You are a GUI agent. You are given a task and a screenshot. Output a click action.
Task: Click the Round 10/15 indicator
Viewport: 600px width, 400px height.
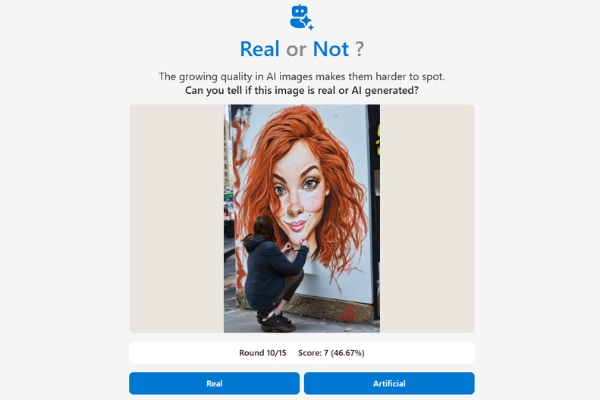[262, 353]
